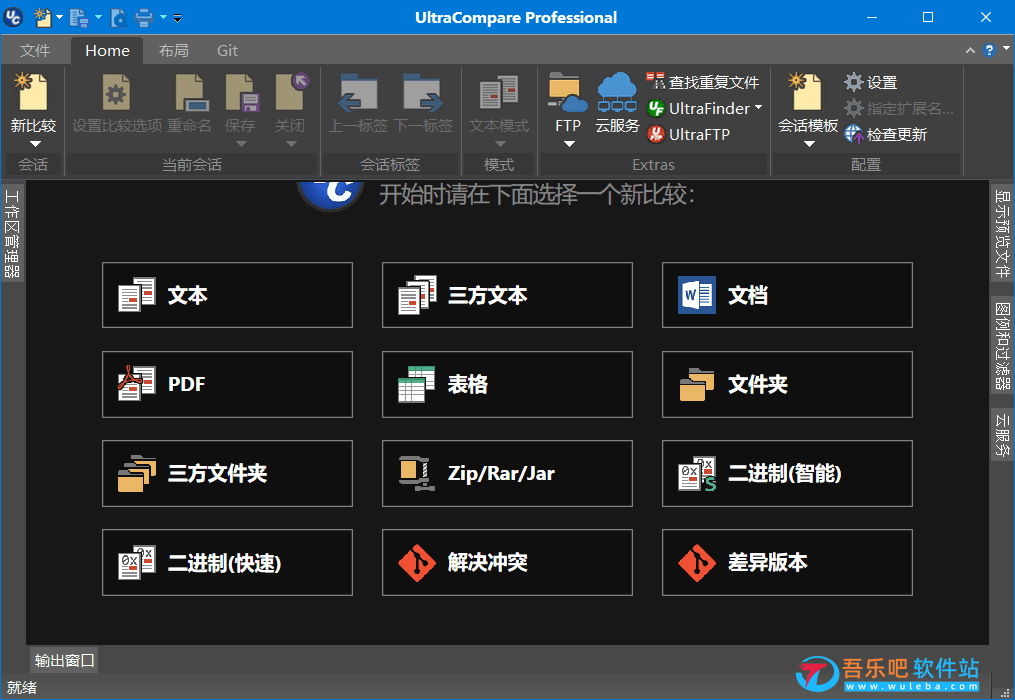The width and height of the screenshot is (1015, 700).
Task: Open the 云服务 side panel tab
Action: click(1002, 435)
